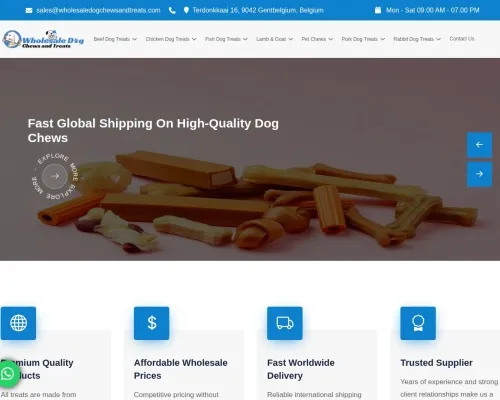Viewport: 500px width, 400px height.
Task: Click the sales email address link
Action: pyautogui.click(x=98, y=10)
